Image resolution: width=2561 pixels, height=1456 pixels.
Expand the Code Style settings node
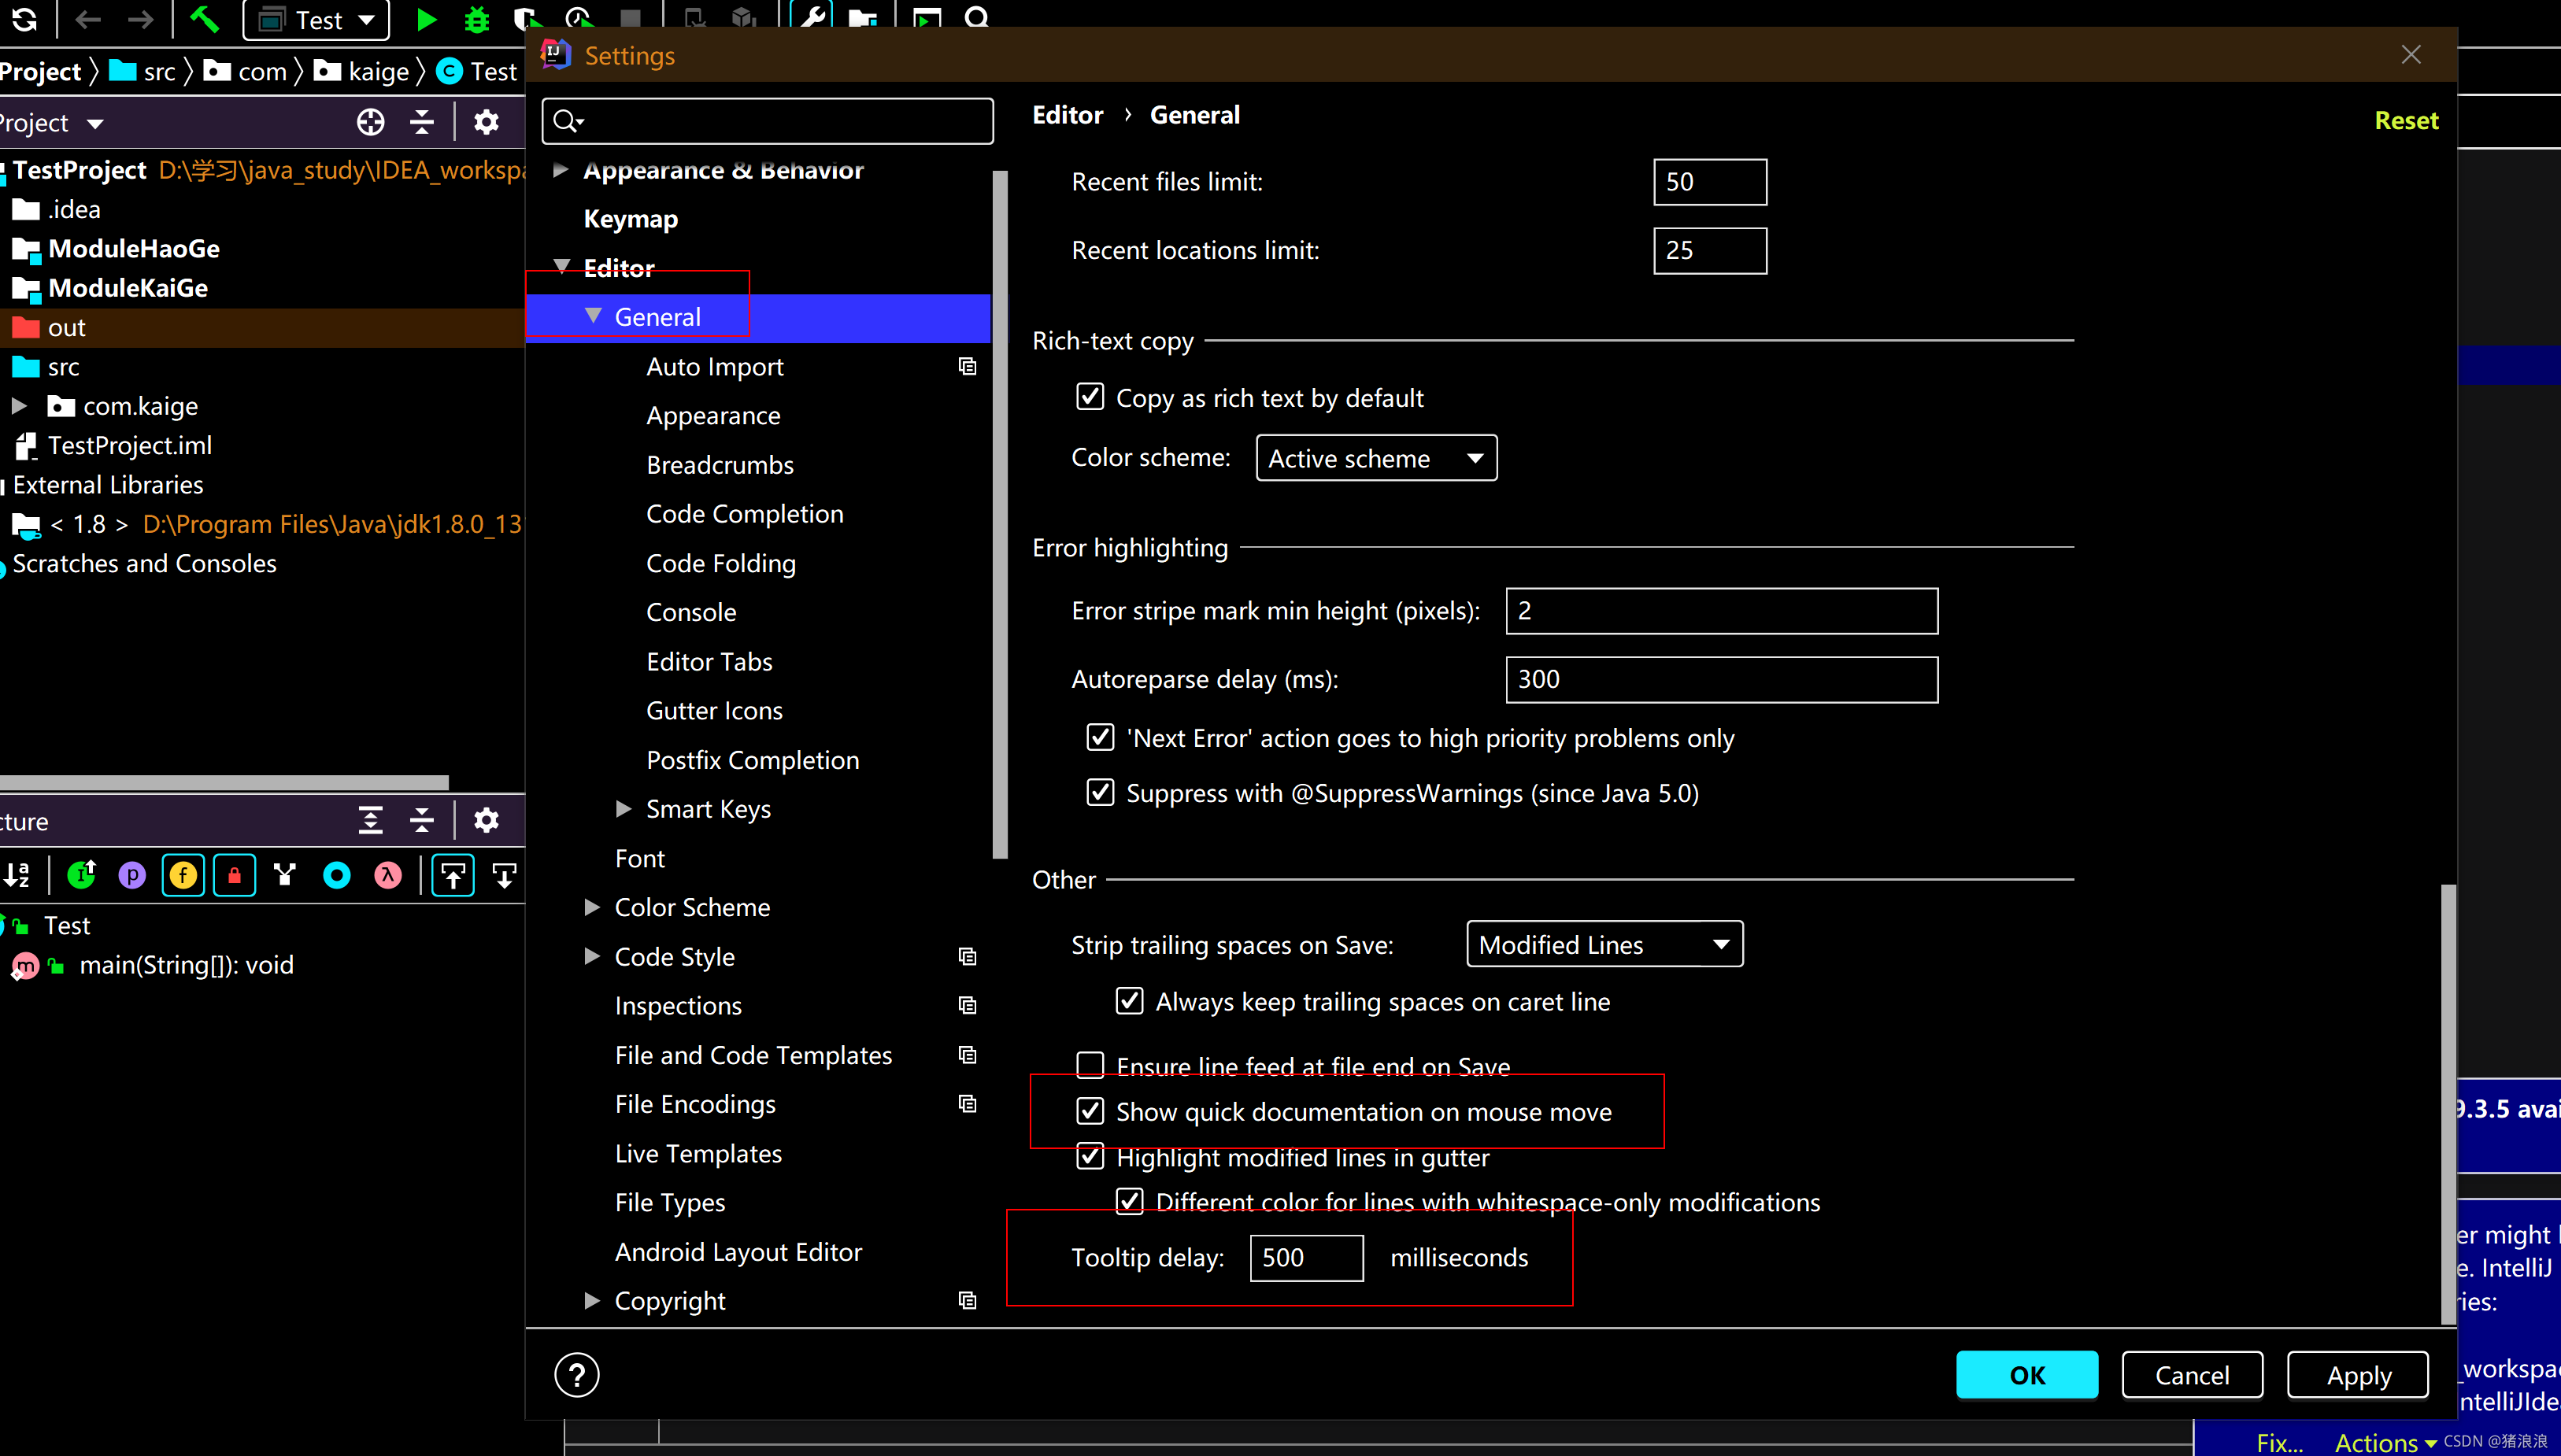click(592, 956)
